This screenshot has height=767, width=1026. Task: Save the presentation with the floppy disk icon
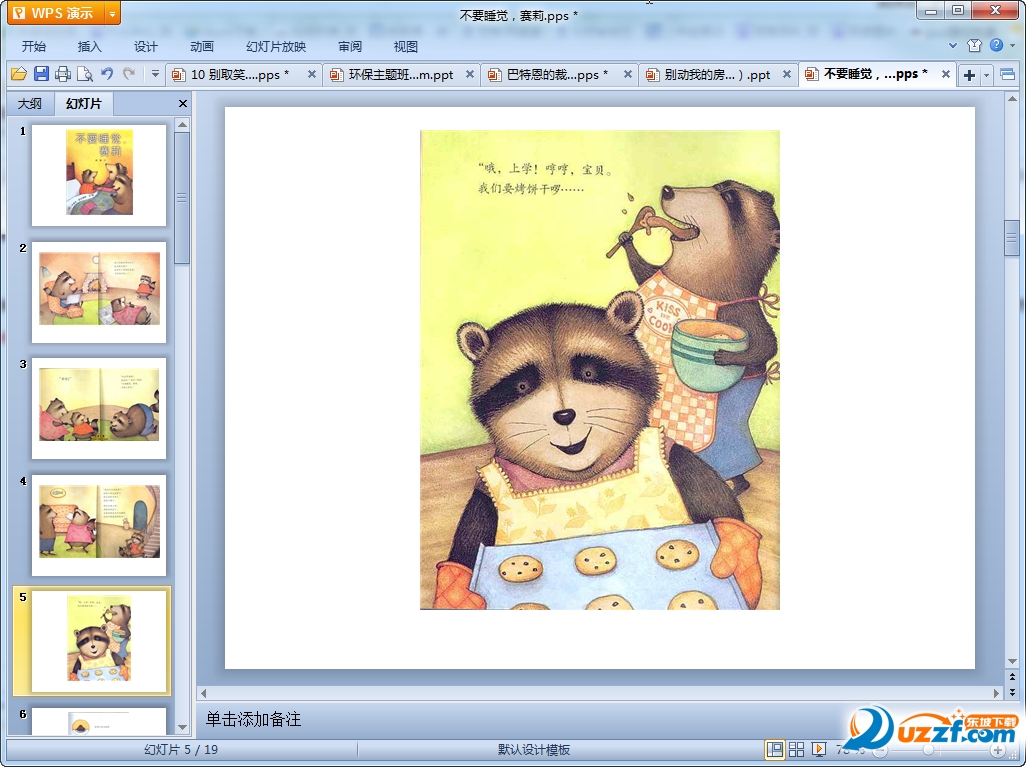[41, 74]
